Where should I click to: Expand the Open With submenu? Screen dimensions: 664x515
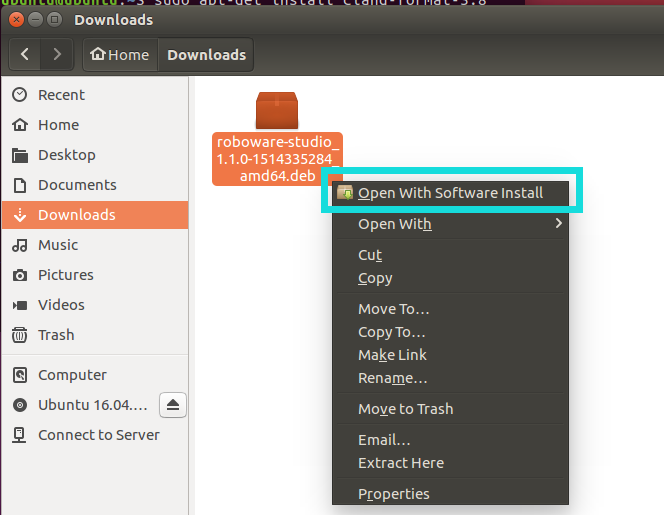pos(451,224)
